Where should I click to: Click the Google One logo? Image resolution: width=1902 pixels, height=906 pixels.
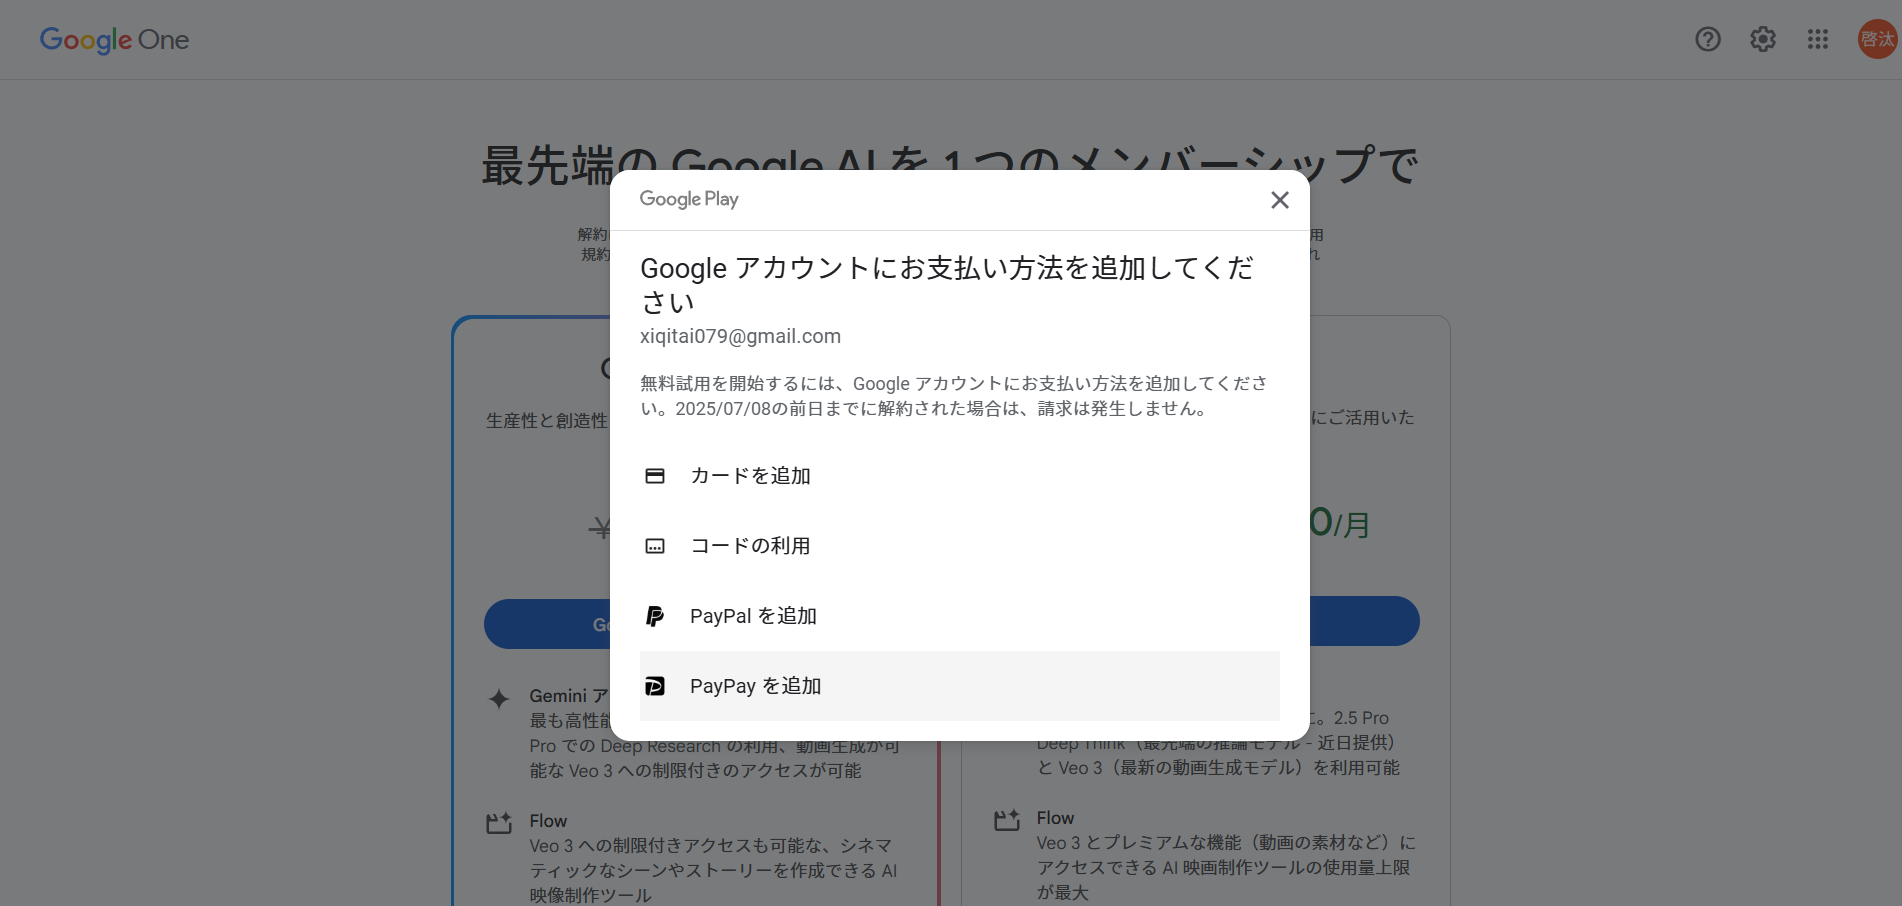pos(114,40)
